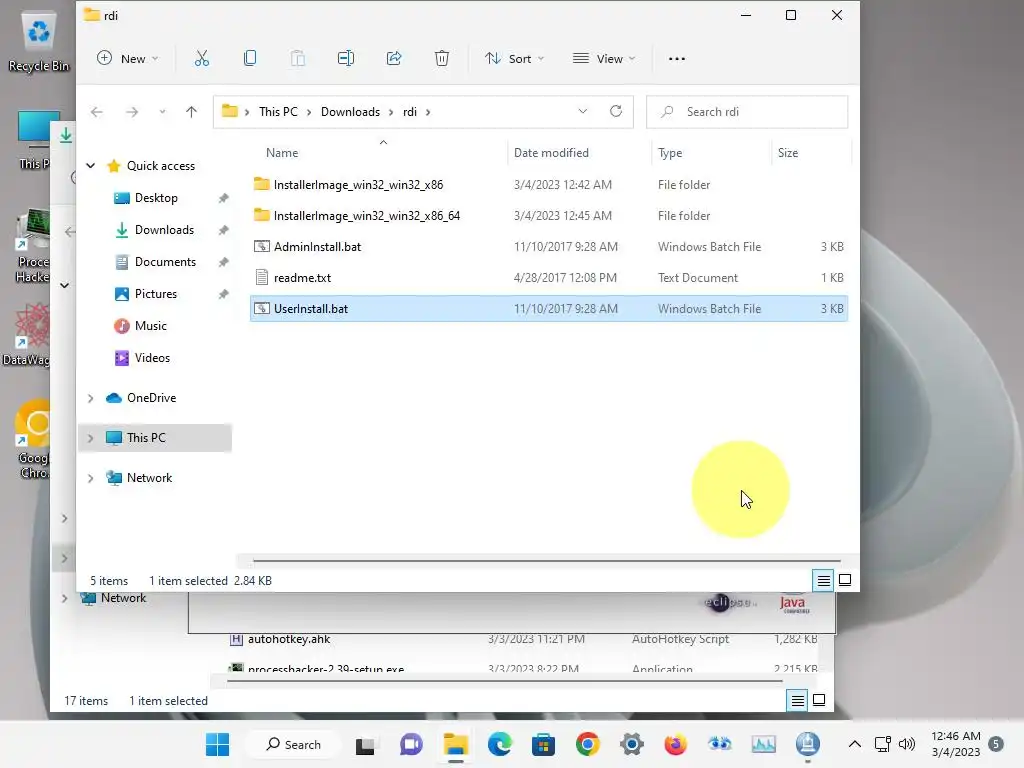Click the taskbar Search box
The width and height of the screenshot is (1024, 768).
tap(293, 744)
